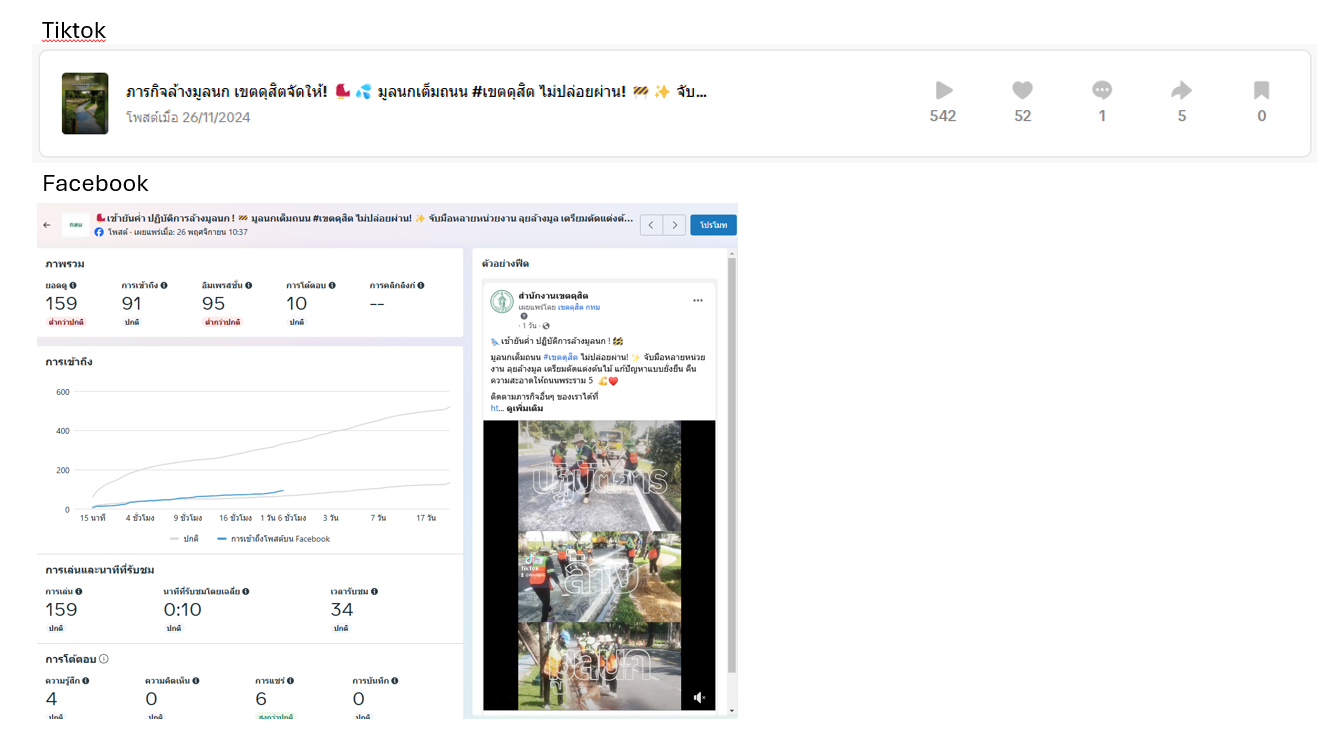Click the average watch time value 0:10
This screenshot has width=1330, height=748.
(x=182, y=609)
